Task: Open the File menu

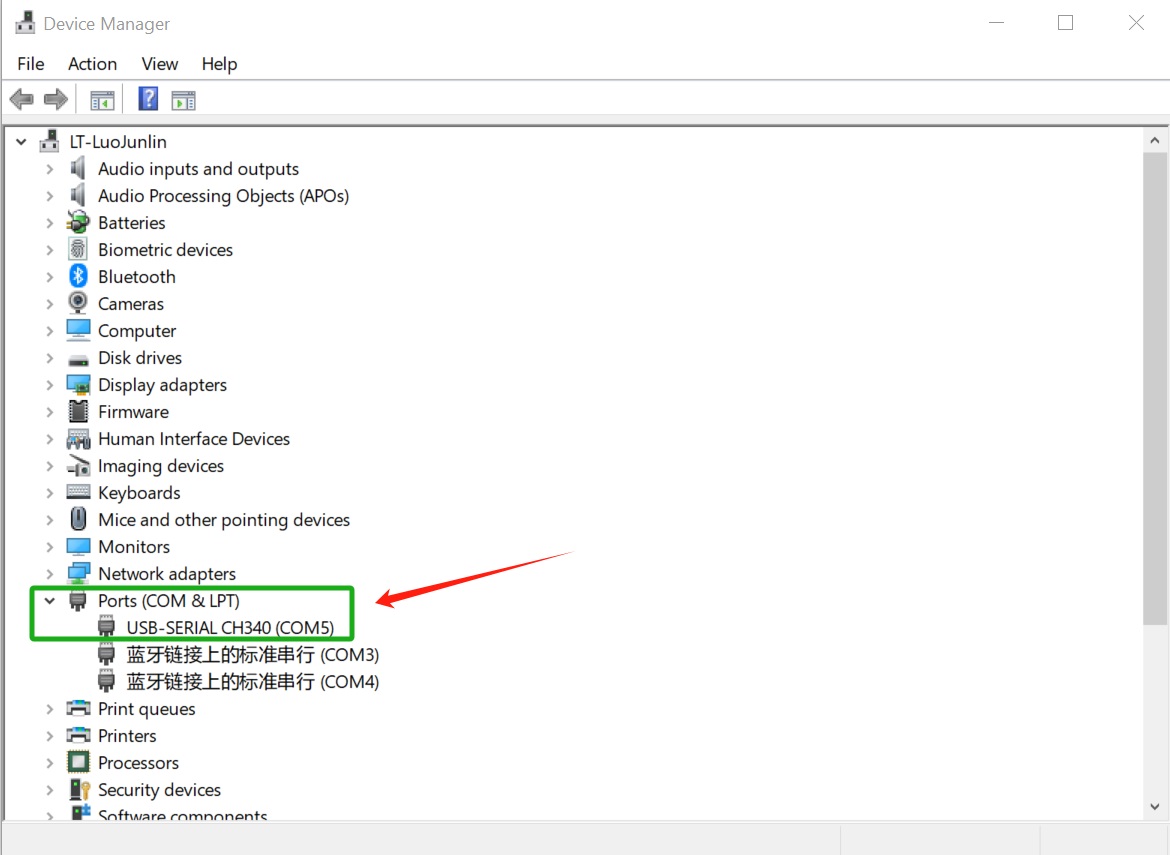Action: coord(30,64)
